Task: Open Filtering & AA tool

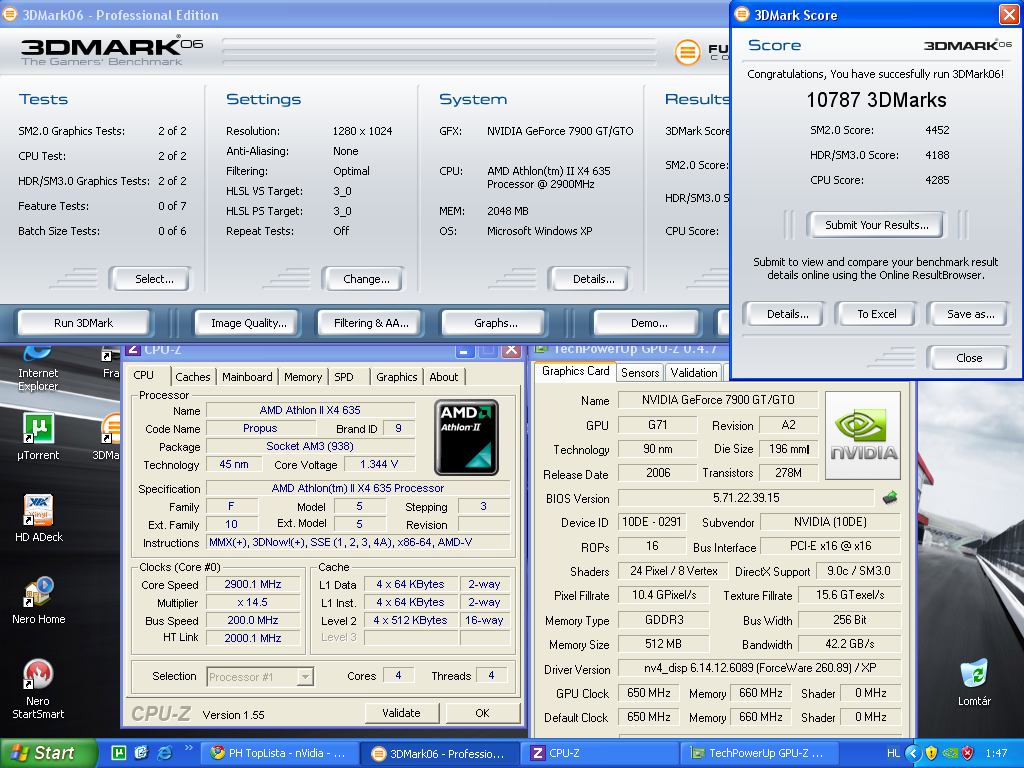Action: pos(371,323)
